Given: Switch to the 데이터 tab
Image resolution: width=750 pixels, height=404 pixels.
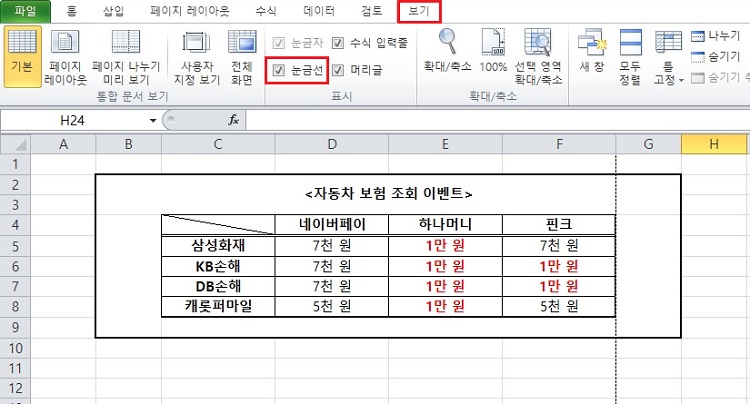Looking at the screenshot, I should (x=319, y=11).
